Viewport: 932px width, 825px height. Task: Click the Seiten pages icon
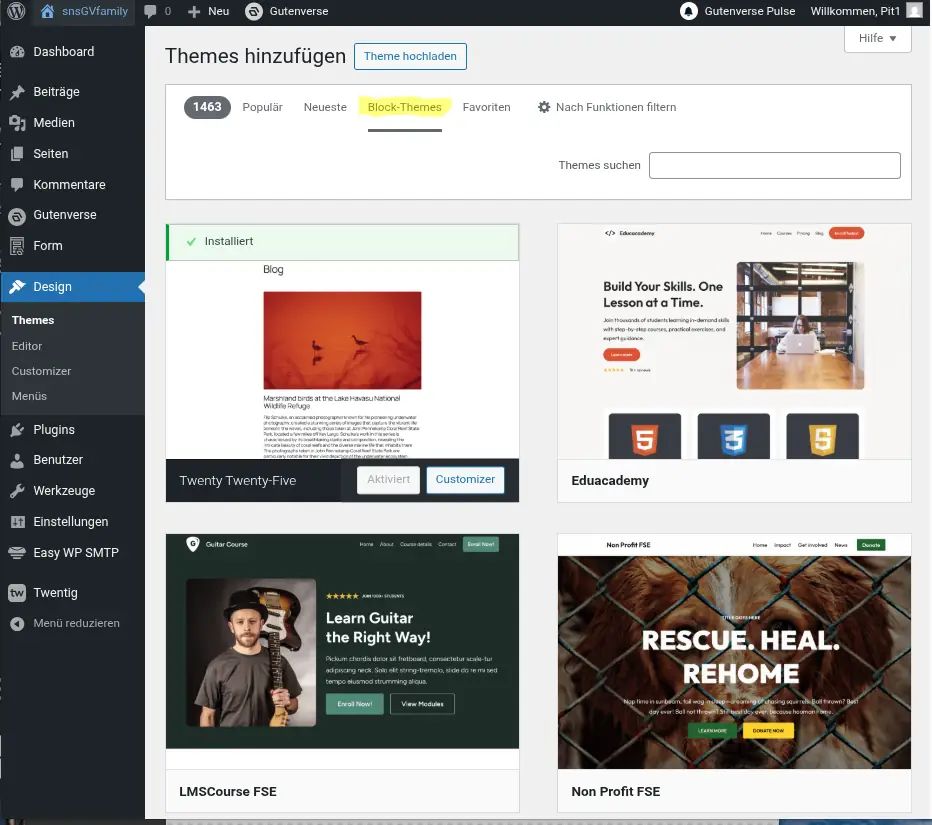point(17,154)
